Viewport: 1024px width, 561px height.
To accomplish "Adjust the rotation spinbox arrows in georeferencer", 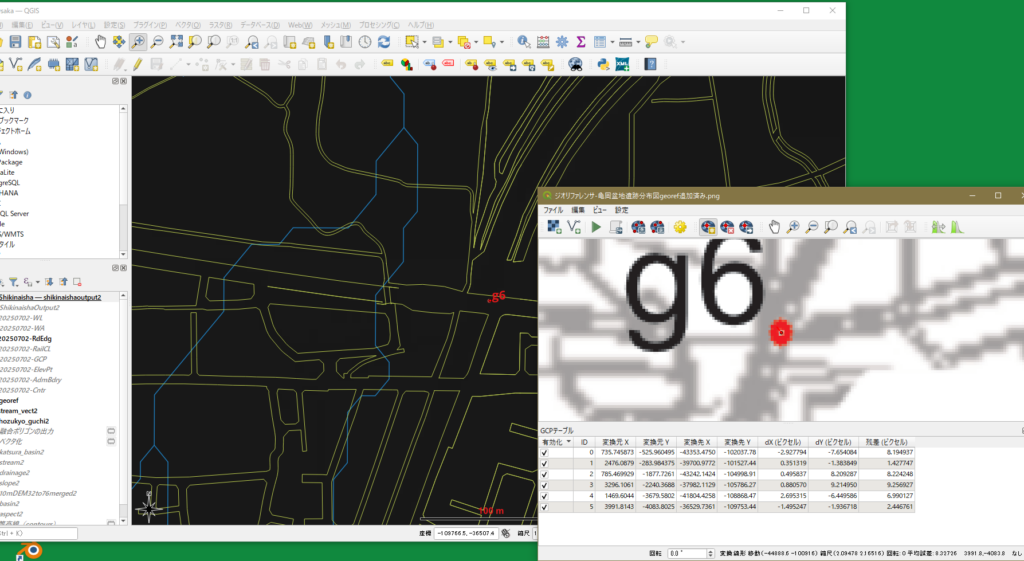I will point(709,552).
